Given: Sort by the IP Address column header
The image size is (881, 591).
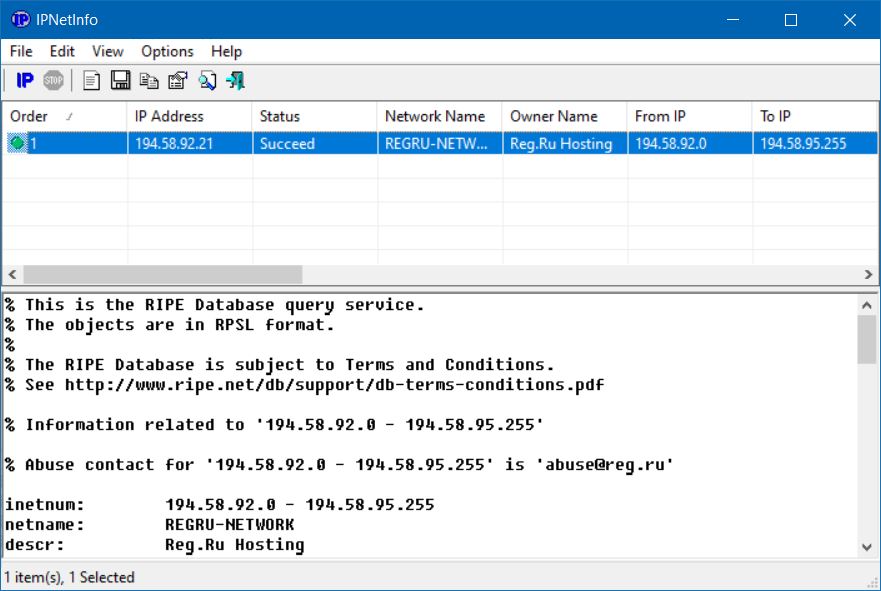Looking at the screenshot, I should click(190, 116).
